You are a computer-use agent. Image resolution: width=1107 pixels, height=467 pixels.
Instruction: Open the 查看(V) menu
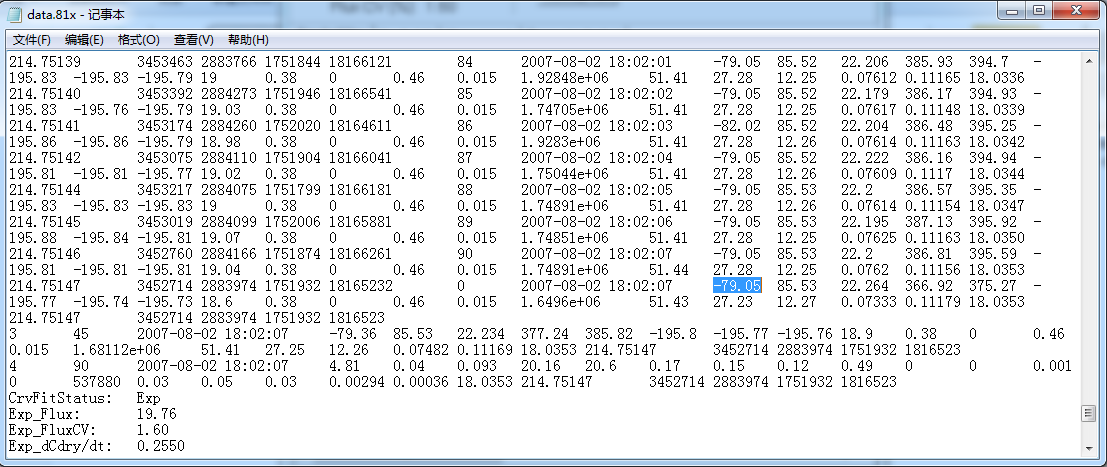tap(193, 40)
